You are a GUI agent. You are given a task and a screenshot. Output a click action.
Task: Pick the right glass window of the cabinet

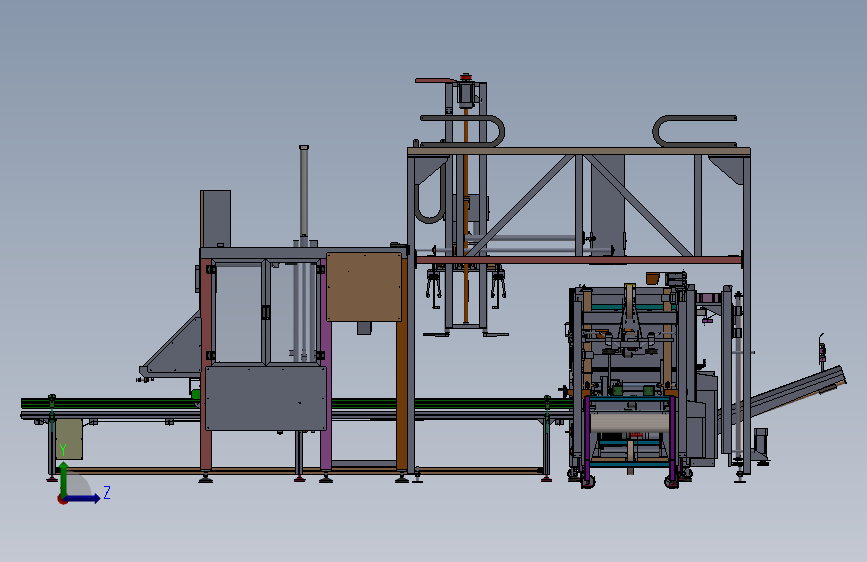[294, 313]
